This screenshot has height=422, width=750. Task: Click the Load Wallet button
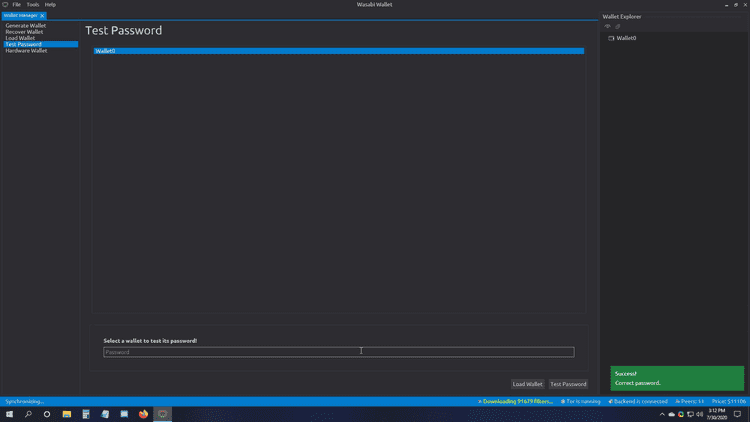click(528, 384)
